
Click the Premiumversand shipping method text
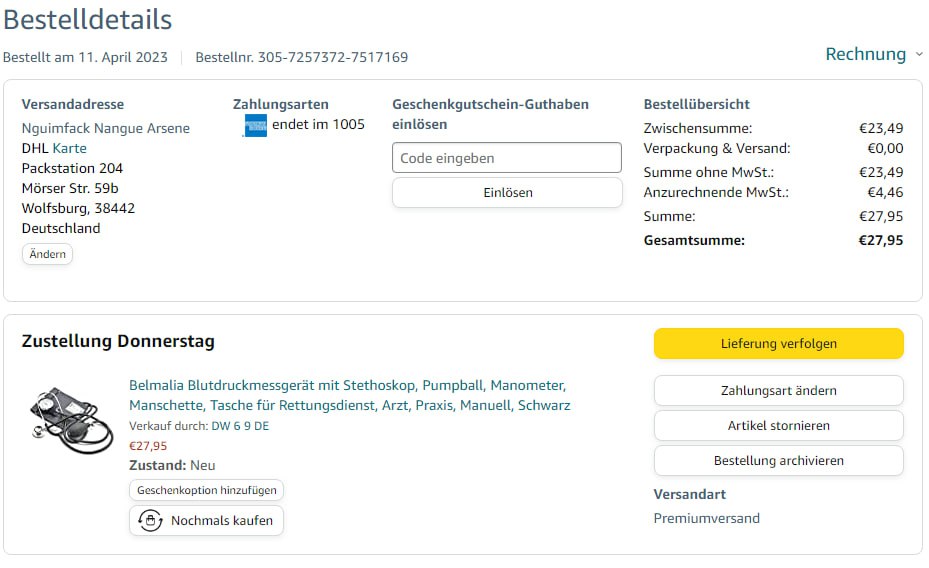(706, 518)
